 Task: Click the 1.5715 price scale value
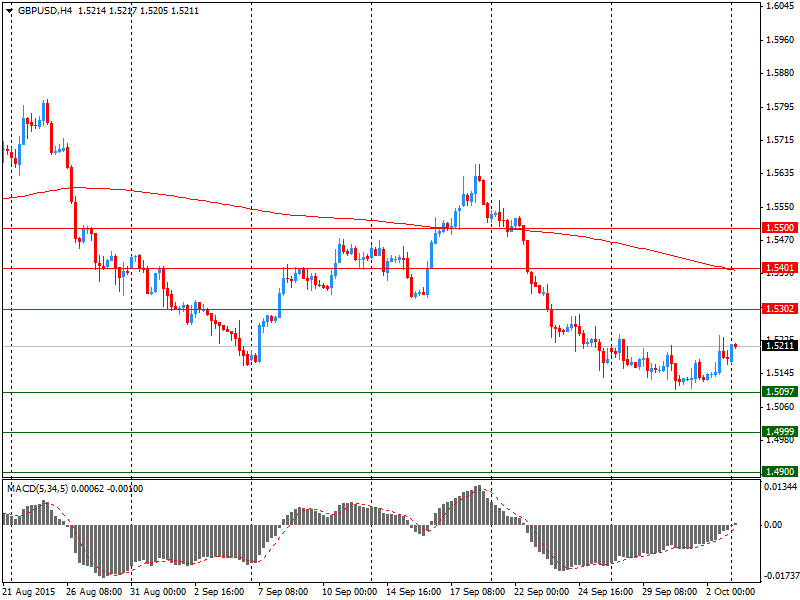[781, 140]
